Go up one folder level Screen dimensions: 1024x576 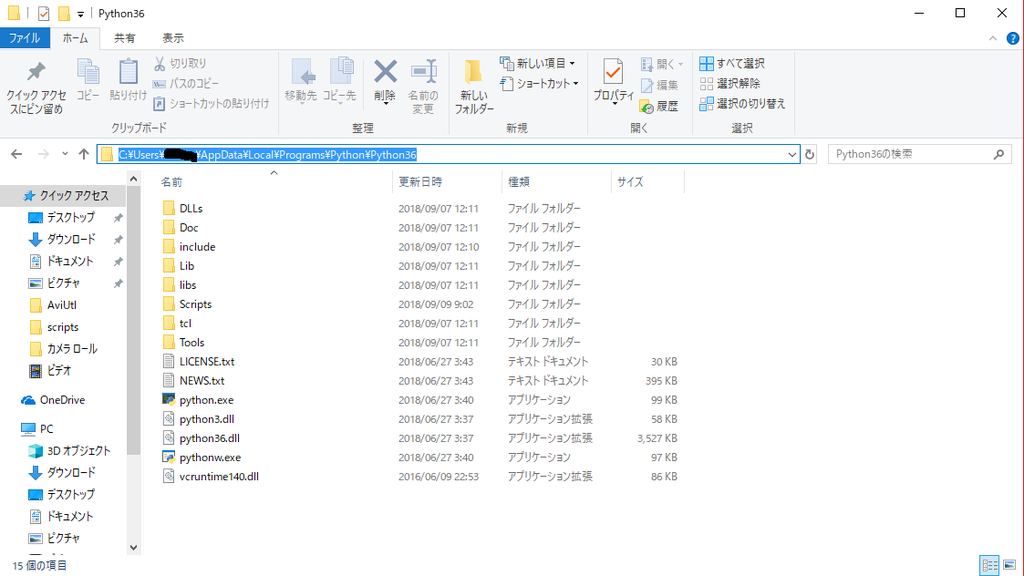coord(84,154)
